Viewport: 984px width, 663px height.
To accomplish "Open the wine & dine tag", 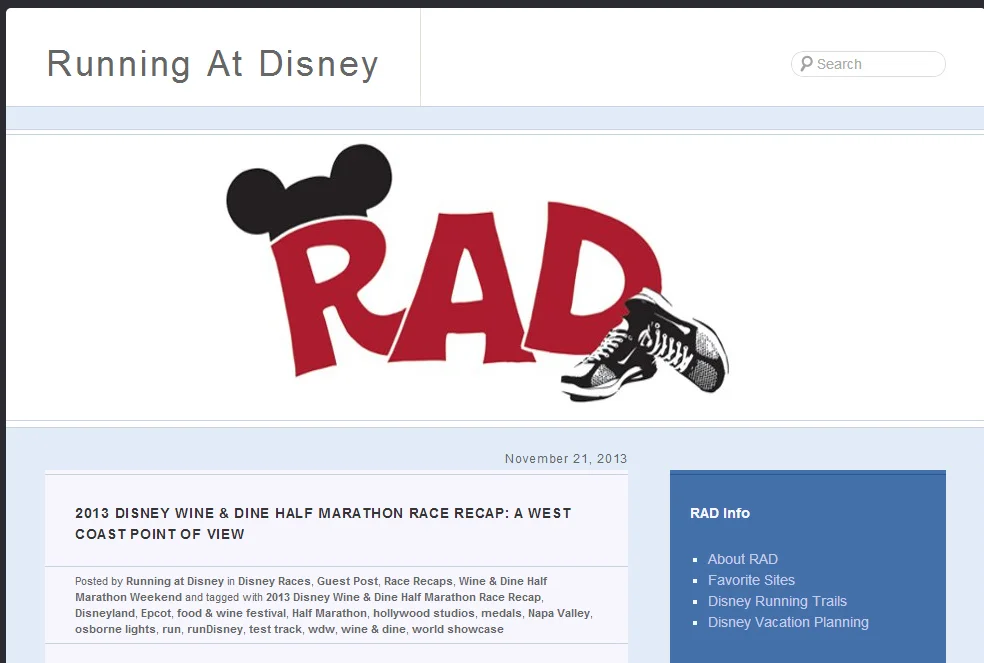I will (373, 629).
